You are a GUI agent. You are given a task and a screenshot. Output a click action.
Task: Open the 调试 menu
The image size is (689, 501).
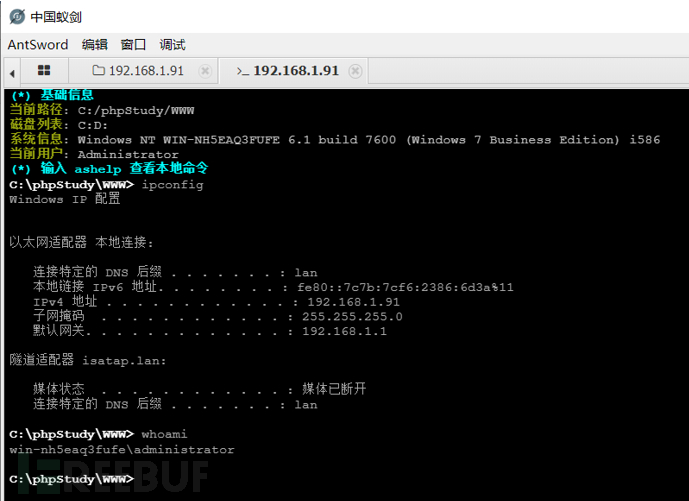click(x=172, y=44)
